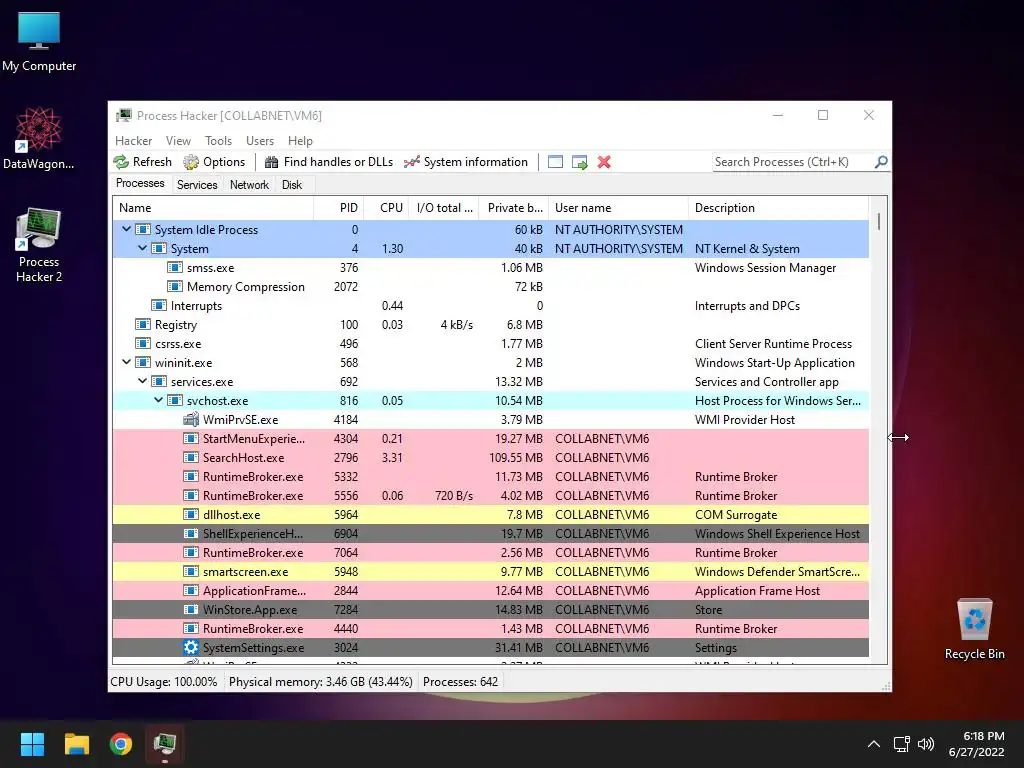Open System information graph icon
This screenshot has width=1024, height=768.
[411, 162]
